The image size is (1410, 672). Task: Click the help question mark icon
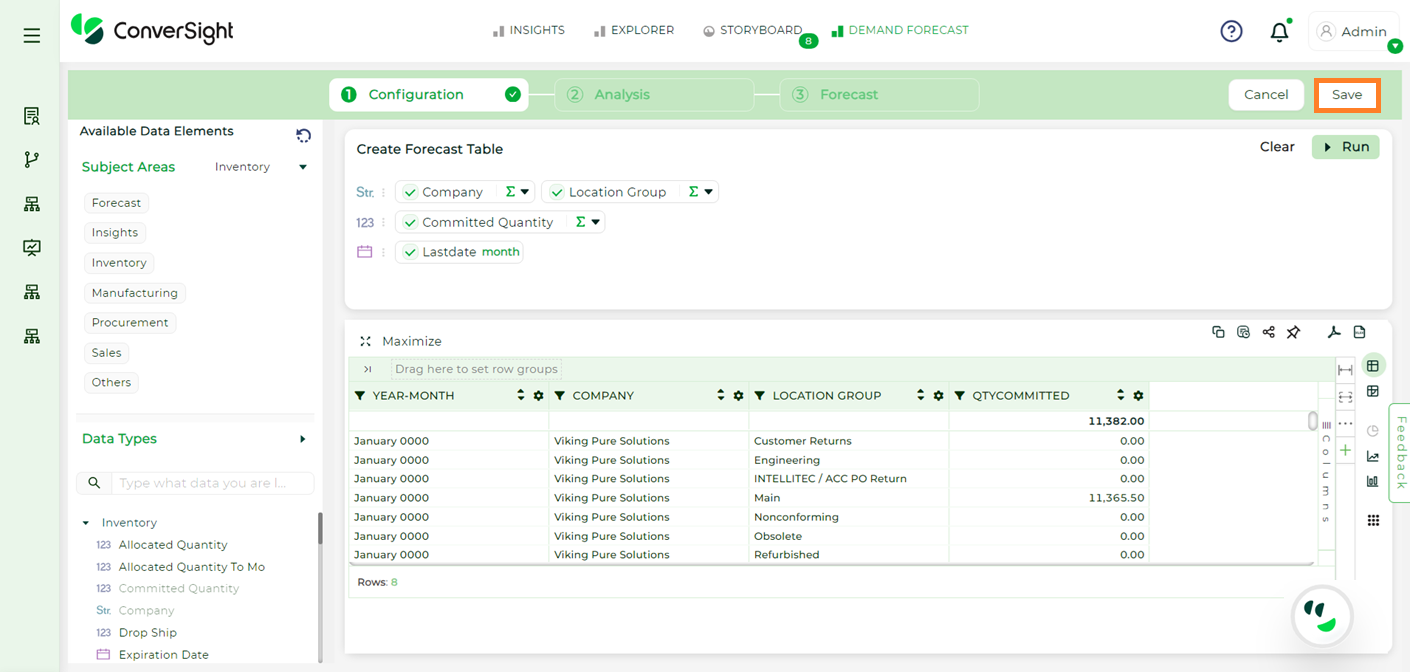pyautogui.click(x=1231, y=32)
